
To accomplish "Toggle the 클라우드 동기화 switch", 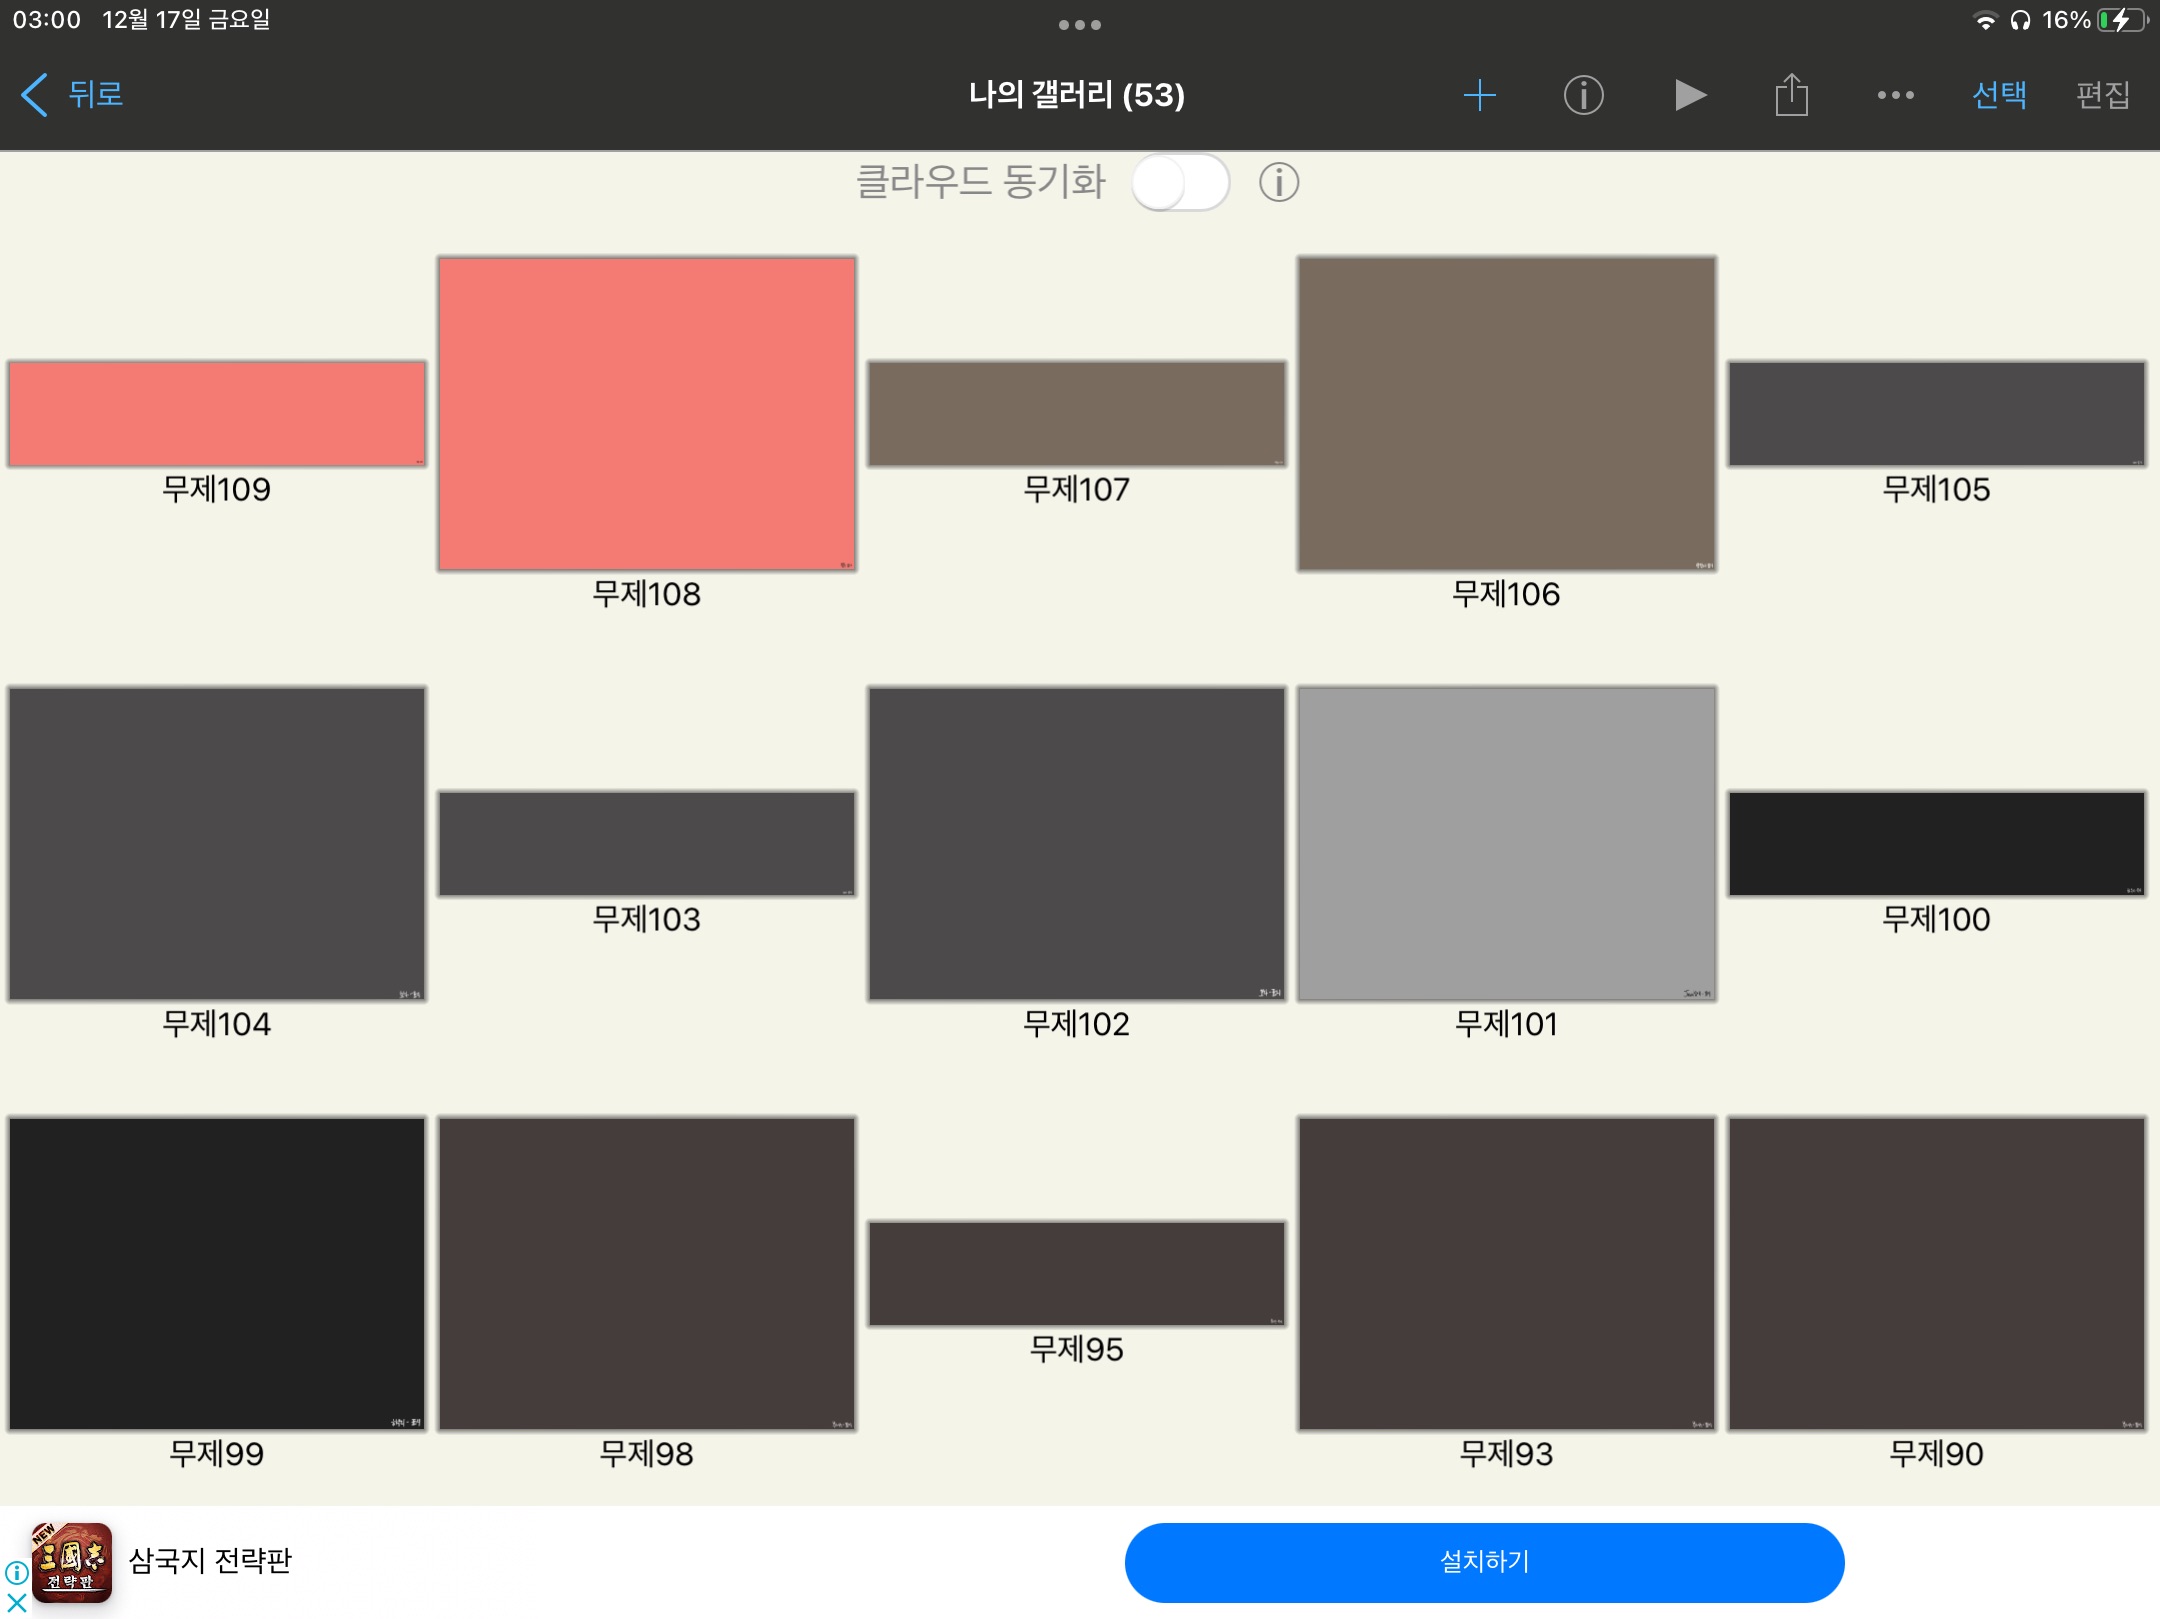I will [1180, 183].
